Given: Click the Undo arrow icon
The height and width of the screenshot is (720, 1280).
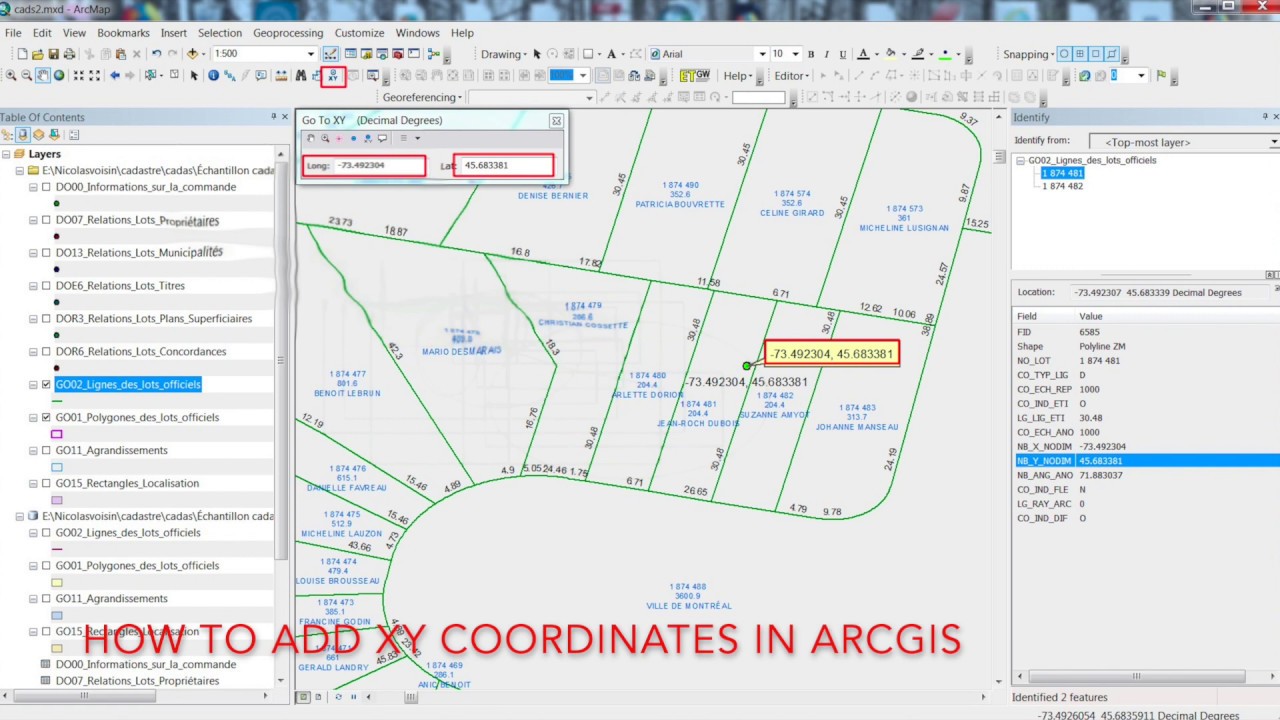Looking at the screenshot, I should click(x=156, y=54).
